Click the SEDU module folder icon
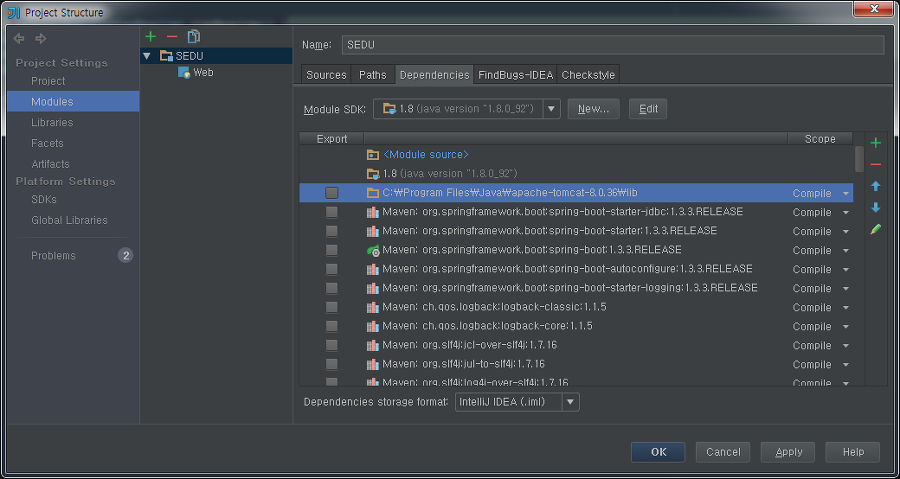 point(166,56)
